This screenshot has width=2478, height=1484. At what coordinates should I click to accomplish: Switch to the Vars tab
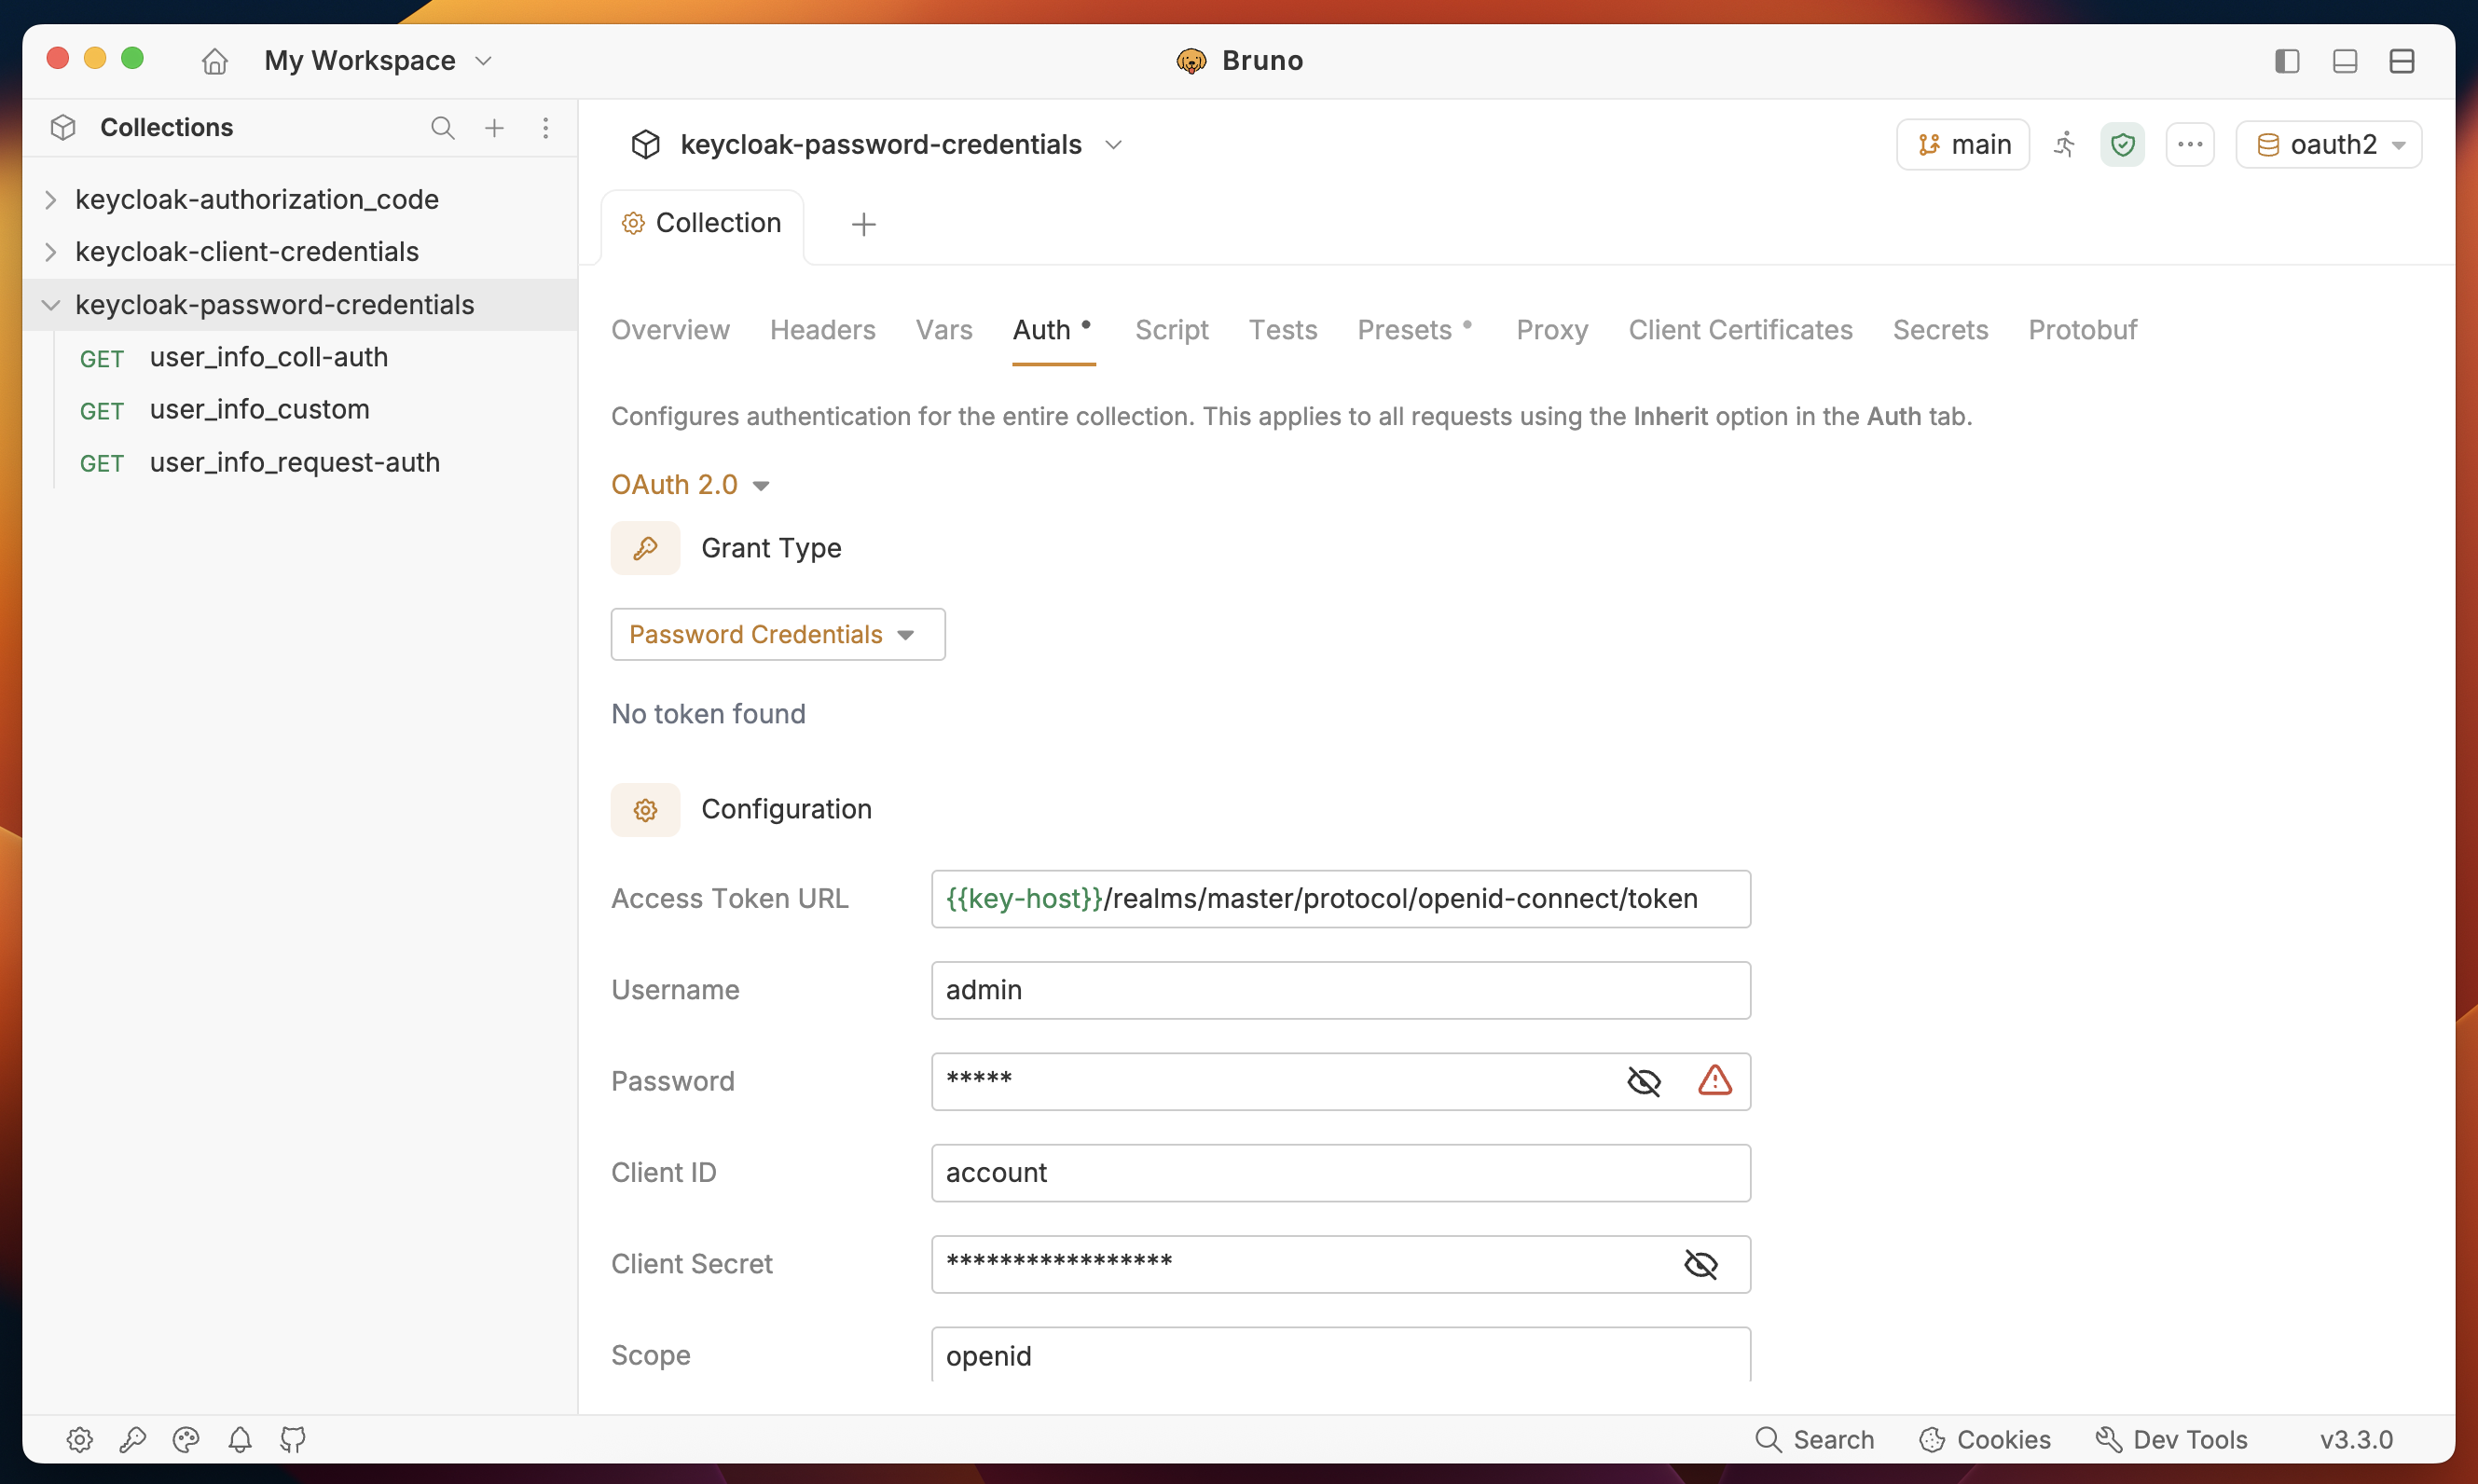pos(944,330)
